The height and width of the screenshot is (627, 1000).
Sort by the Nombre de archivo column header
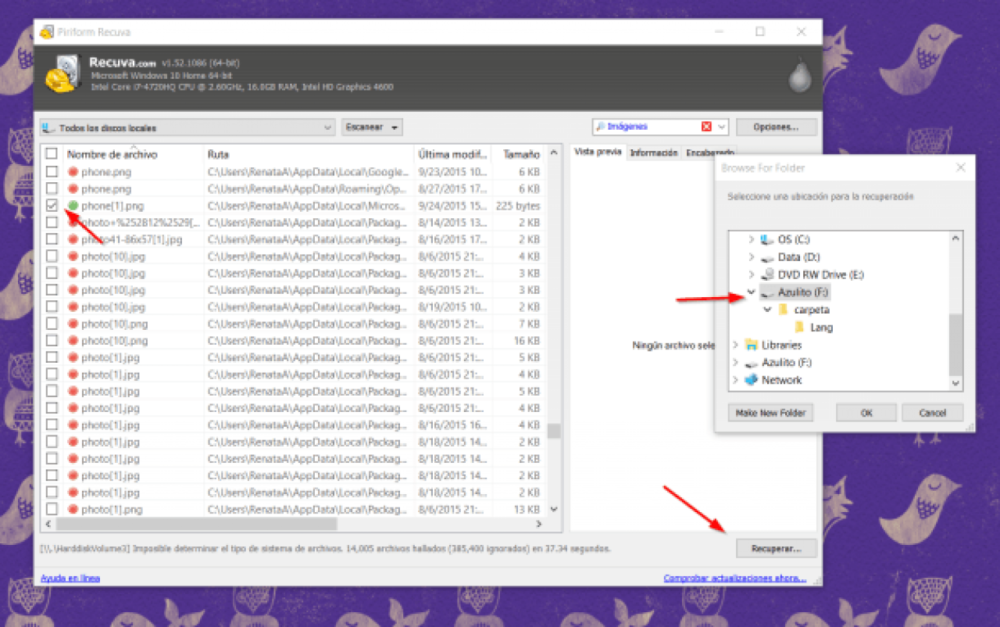click(133, 154)
